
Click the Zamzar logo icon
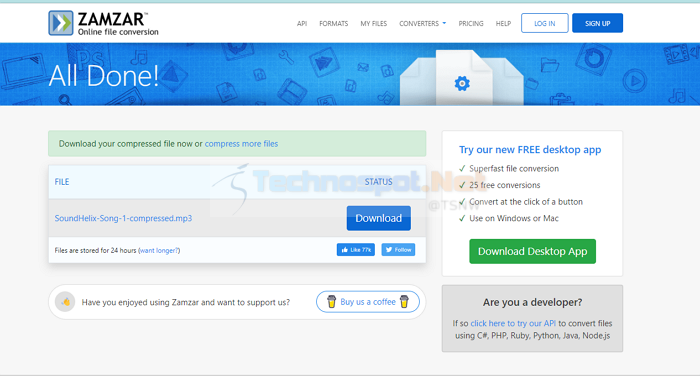61,23
